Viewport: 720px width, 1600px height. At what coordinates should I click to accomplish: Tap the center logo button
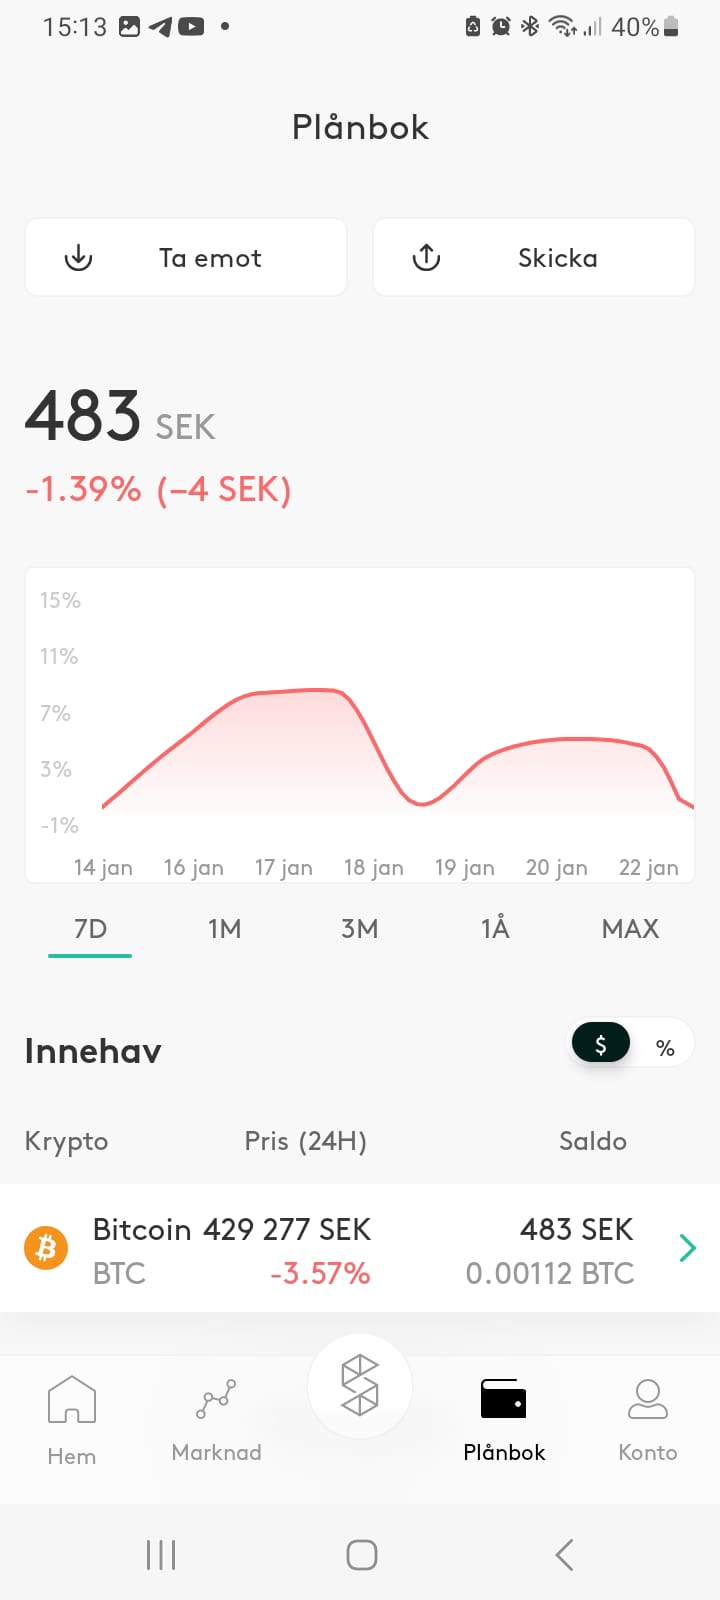coord(360,1385)
